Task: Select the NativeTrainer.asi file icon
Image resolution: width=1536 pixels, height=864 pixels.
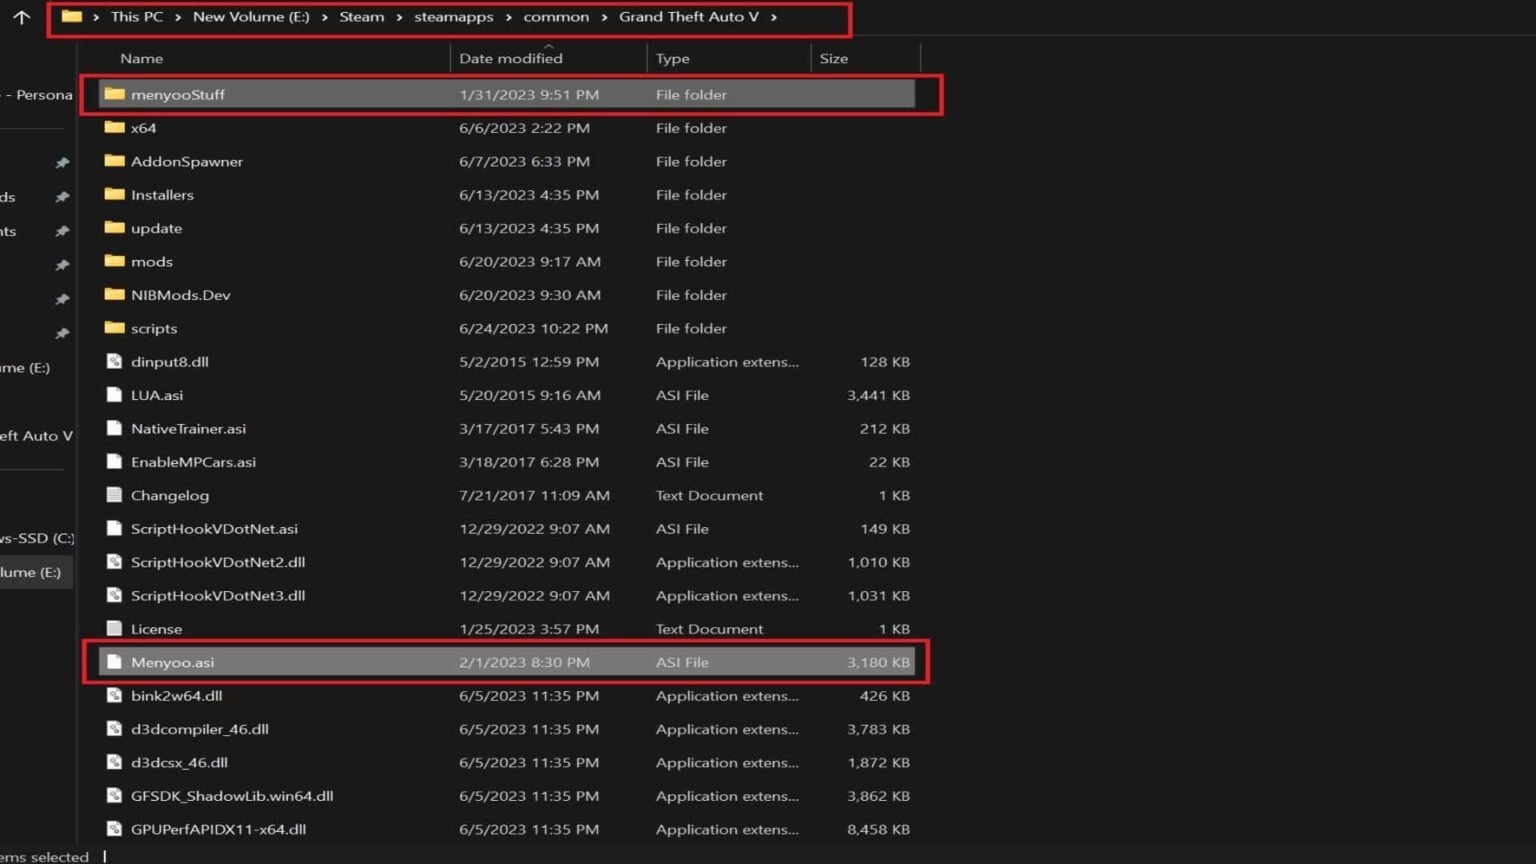Action: pyautogui.click(x=113, y=428)
